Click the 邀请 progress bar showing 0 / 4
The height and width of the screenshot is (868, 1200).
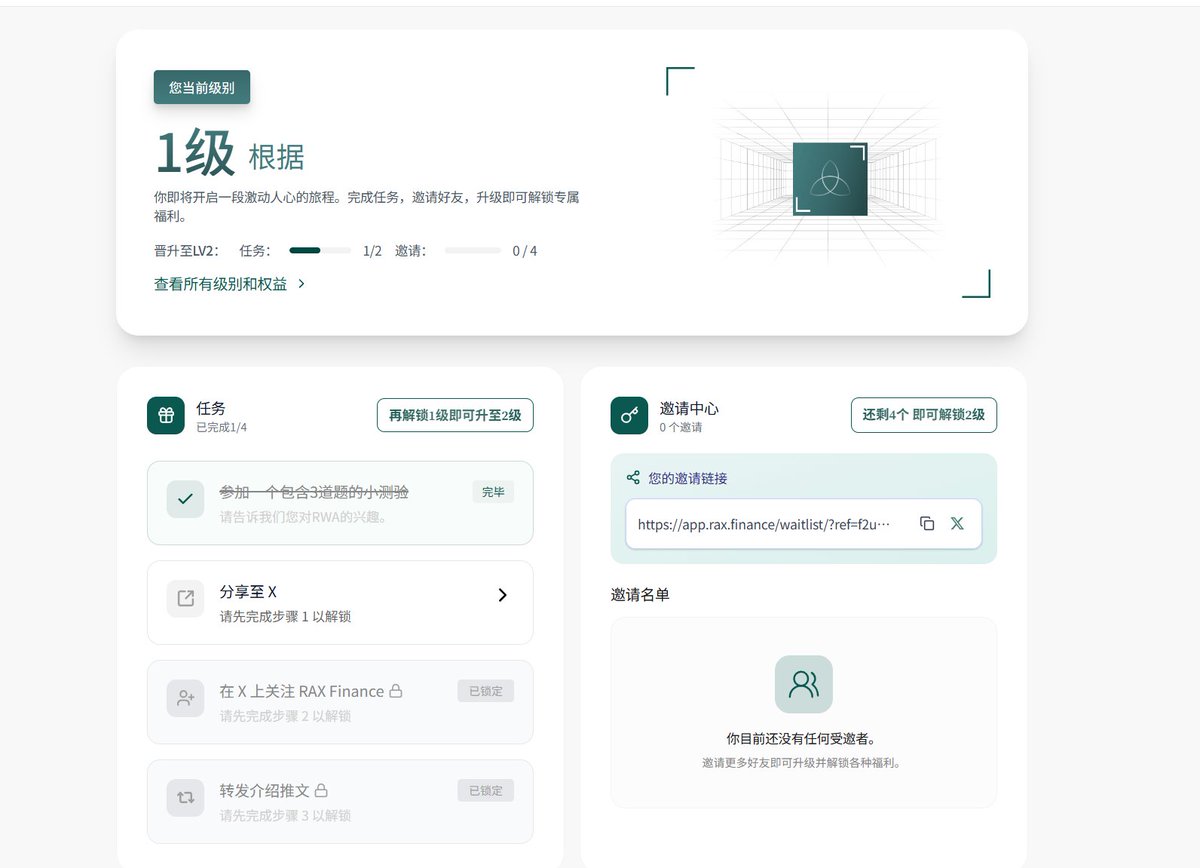click(x=473, y=250)
